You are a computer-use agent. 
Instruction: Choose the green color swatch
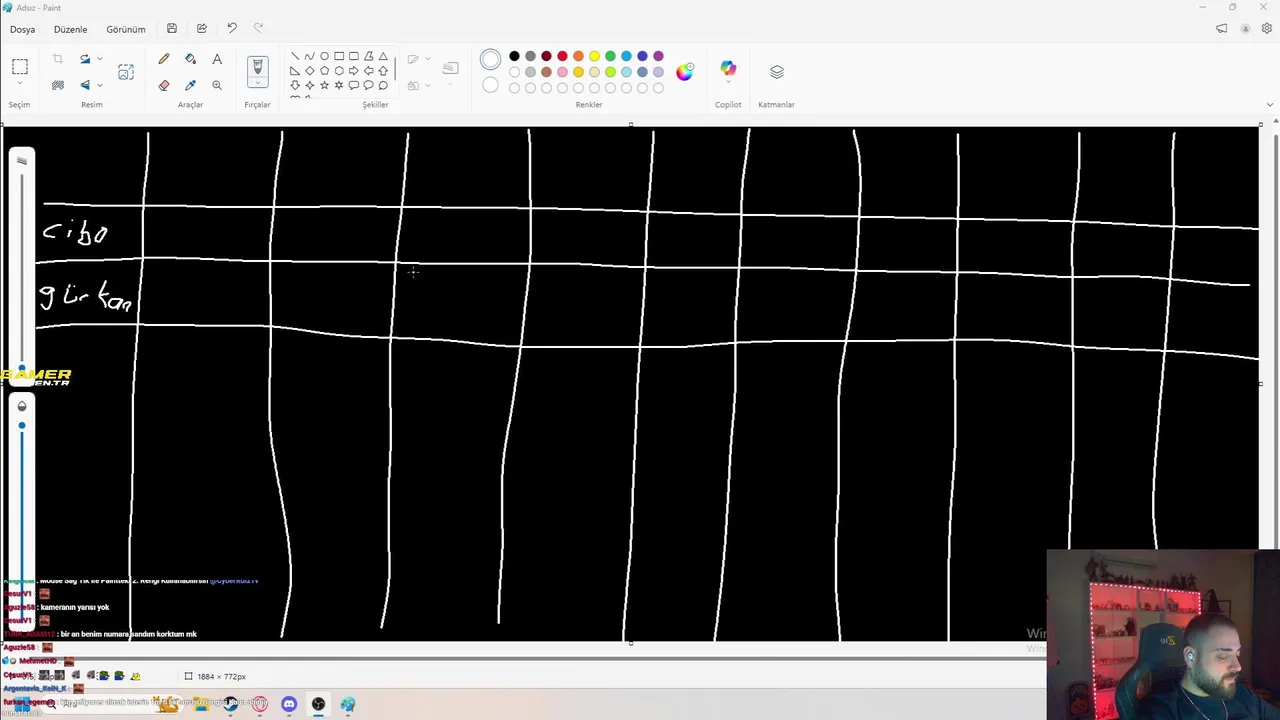pyautogui.click(x=610, y=56)
